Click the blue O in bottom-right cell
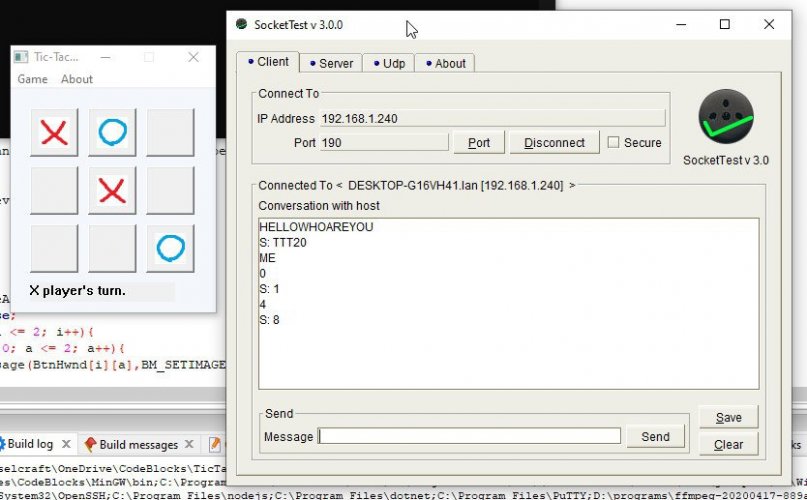Screen dimensions: 807x500 pyautogui.click(x=170, y=248)
